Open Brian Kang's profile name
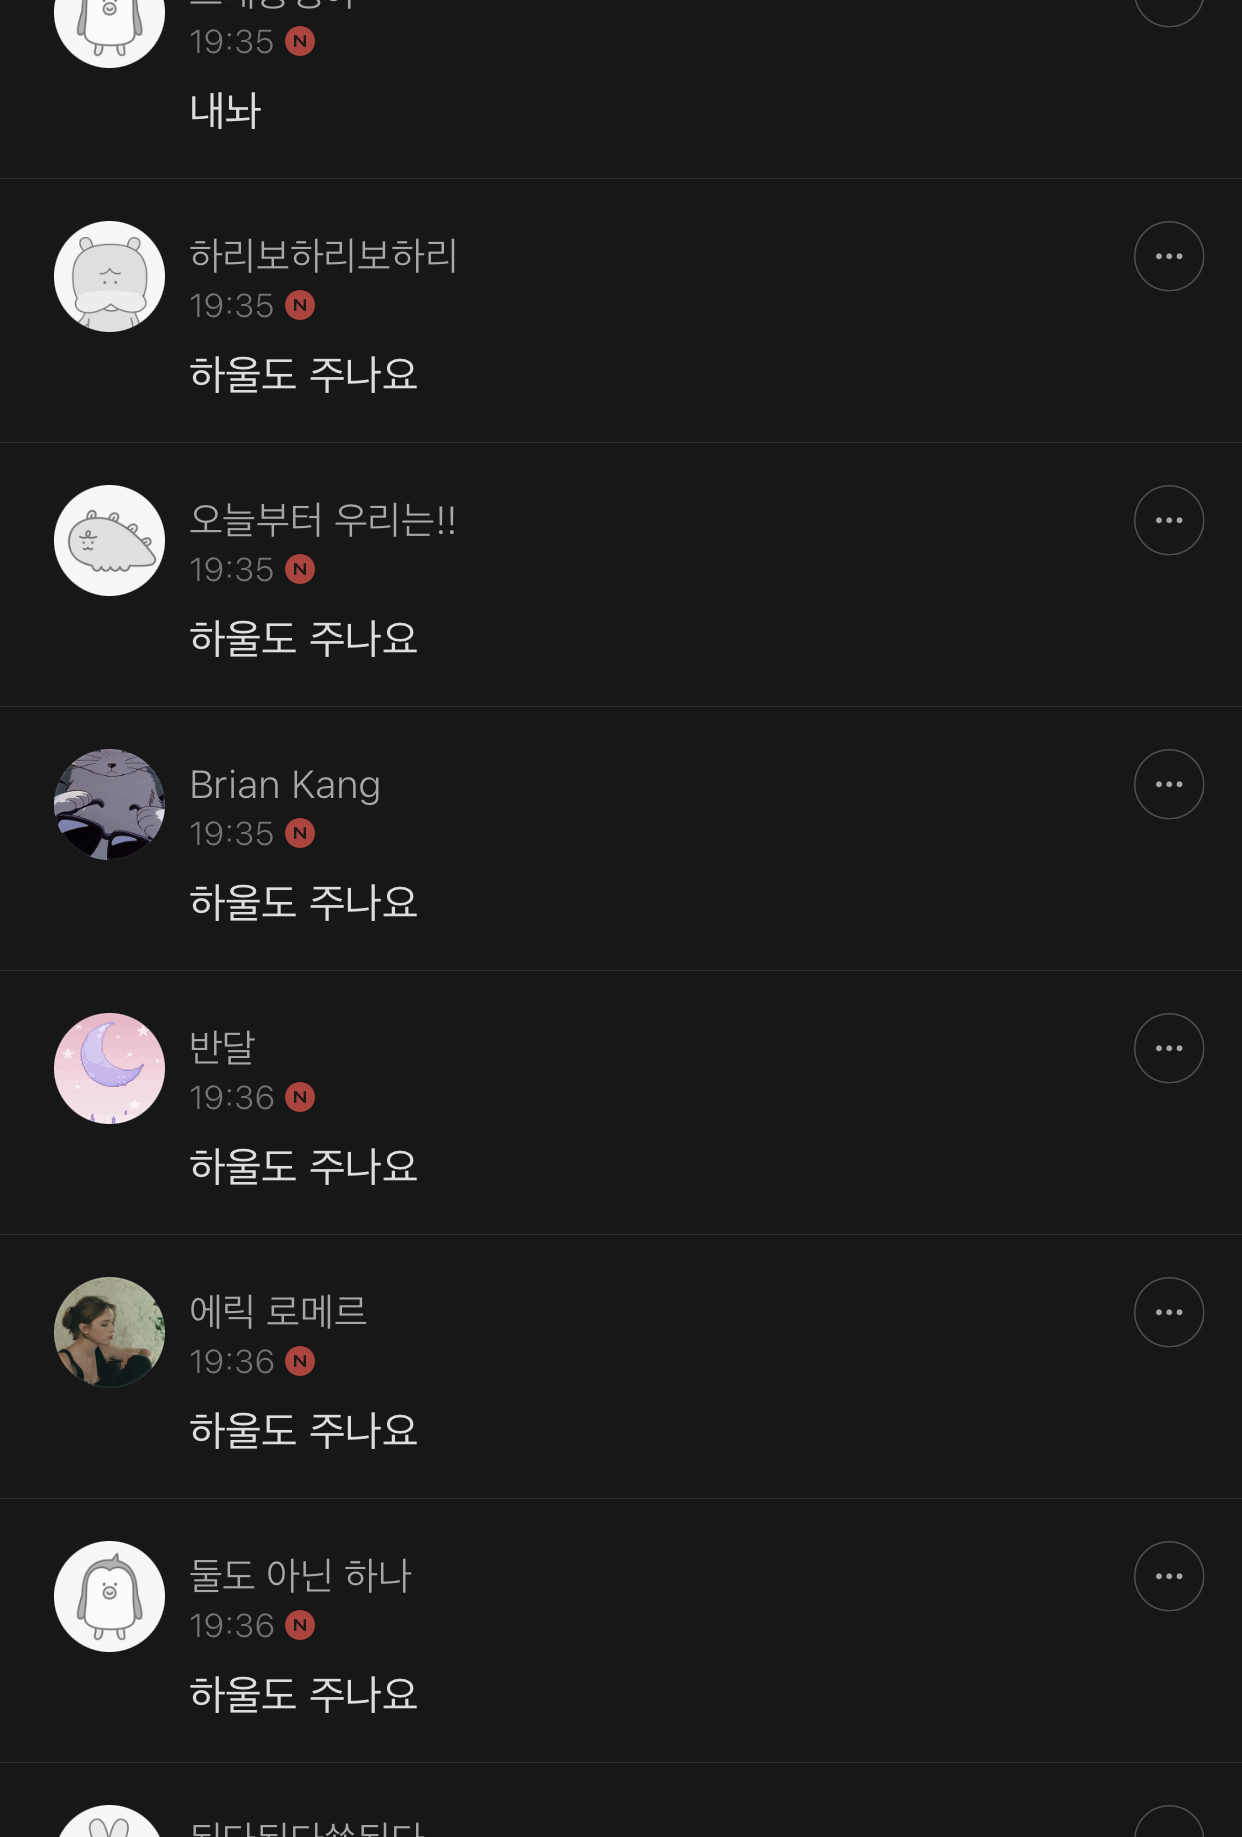 pos(285,786)
